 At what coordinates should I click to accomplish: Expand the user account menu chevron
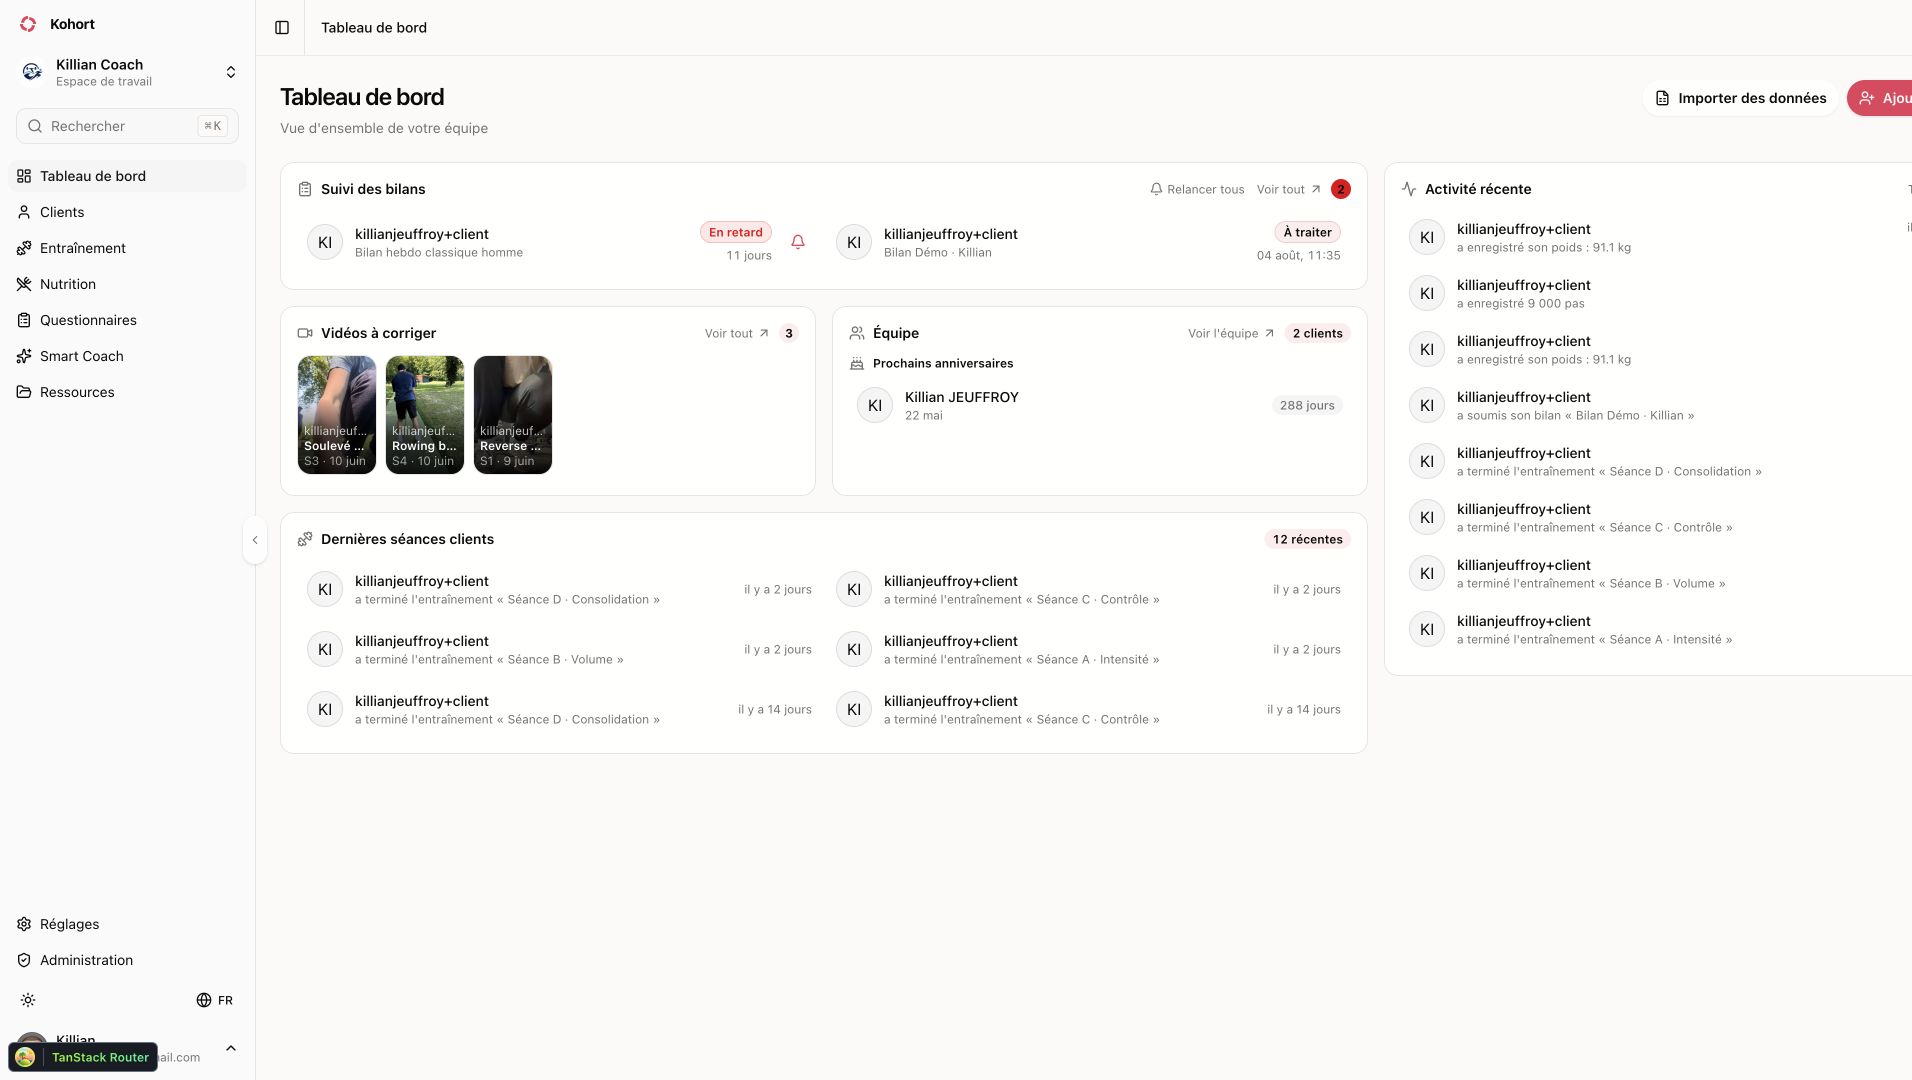[231, 1048]
